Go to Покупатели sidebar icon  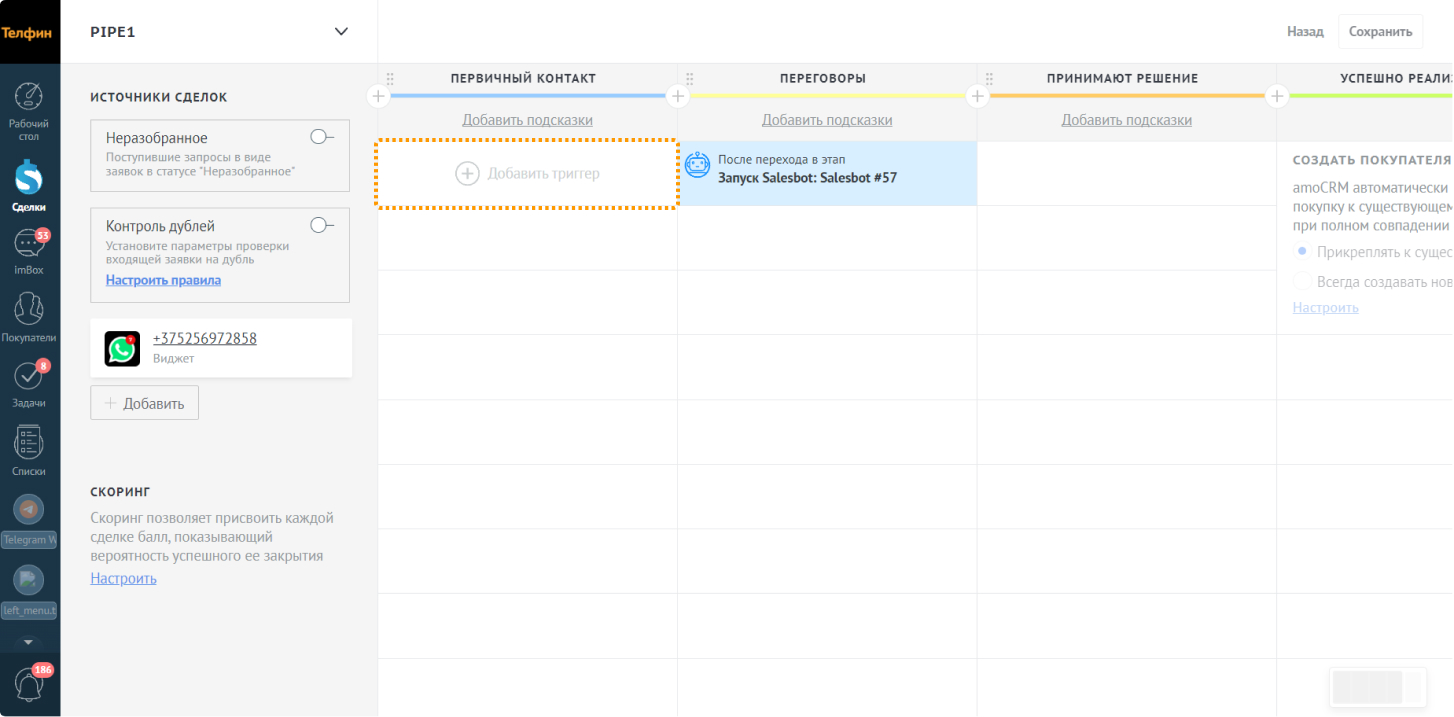point(29,309)
